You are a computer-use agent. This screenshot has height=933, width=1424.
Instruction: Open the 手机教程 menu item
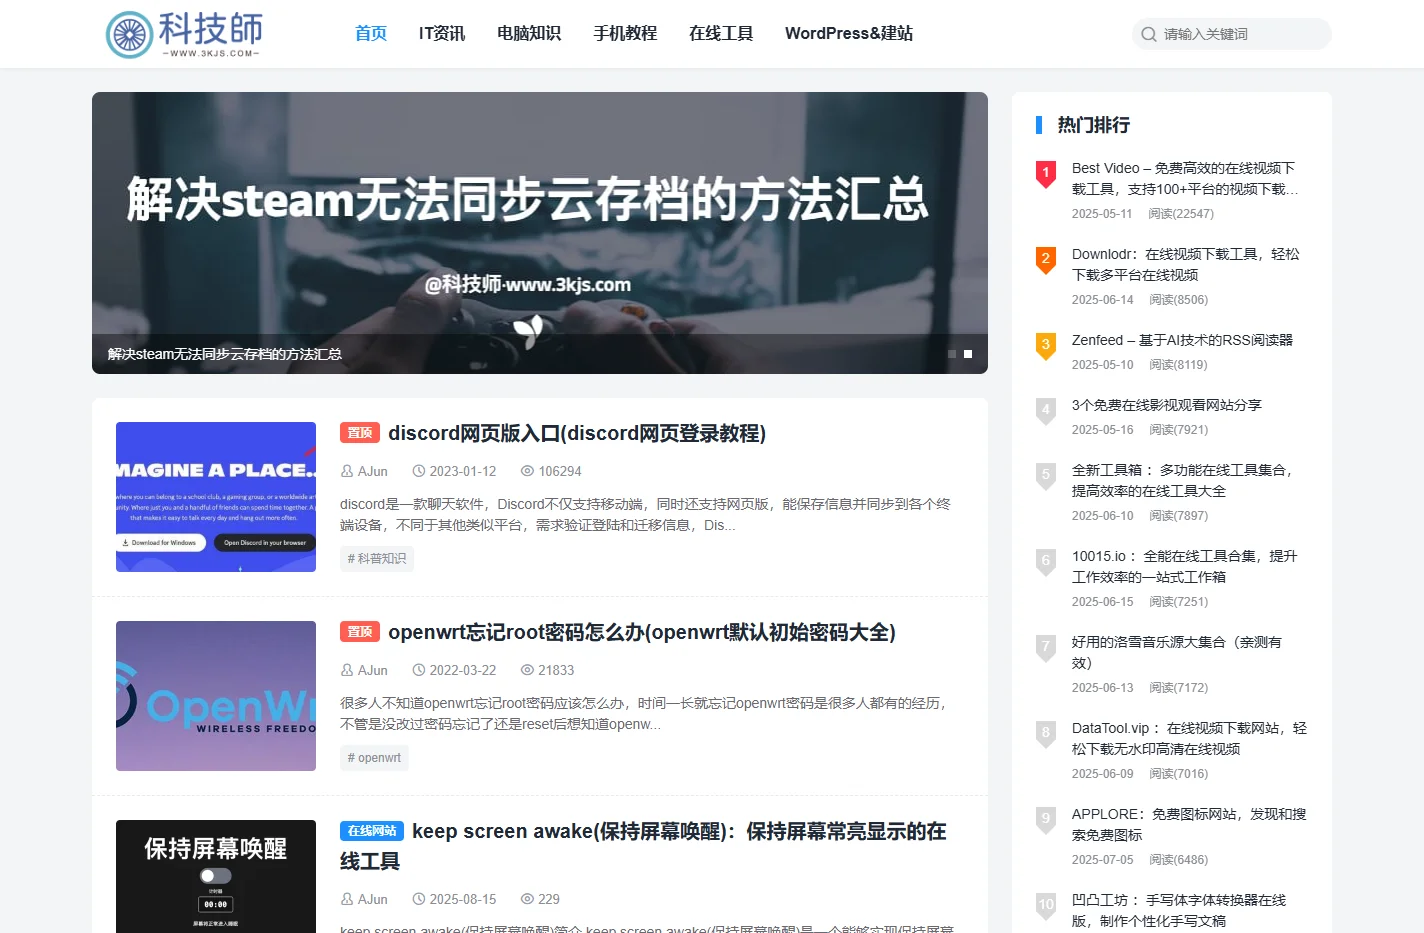click(625, 33)
